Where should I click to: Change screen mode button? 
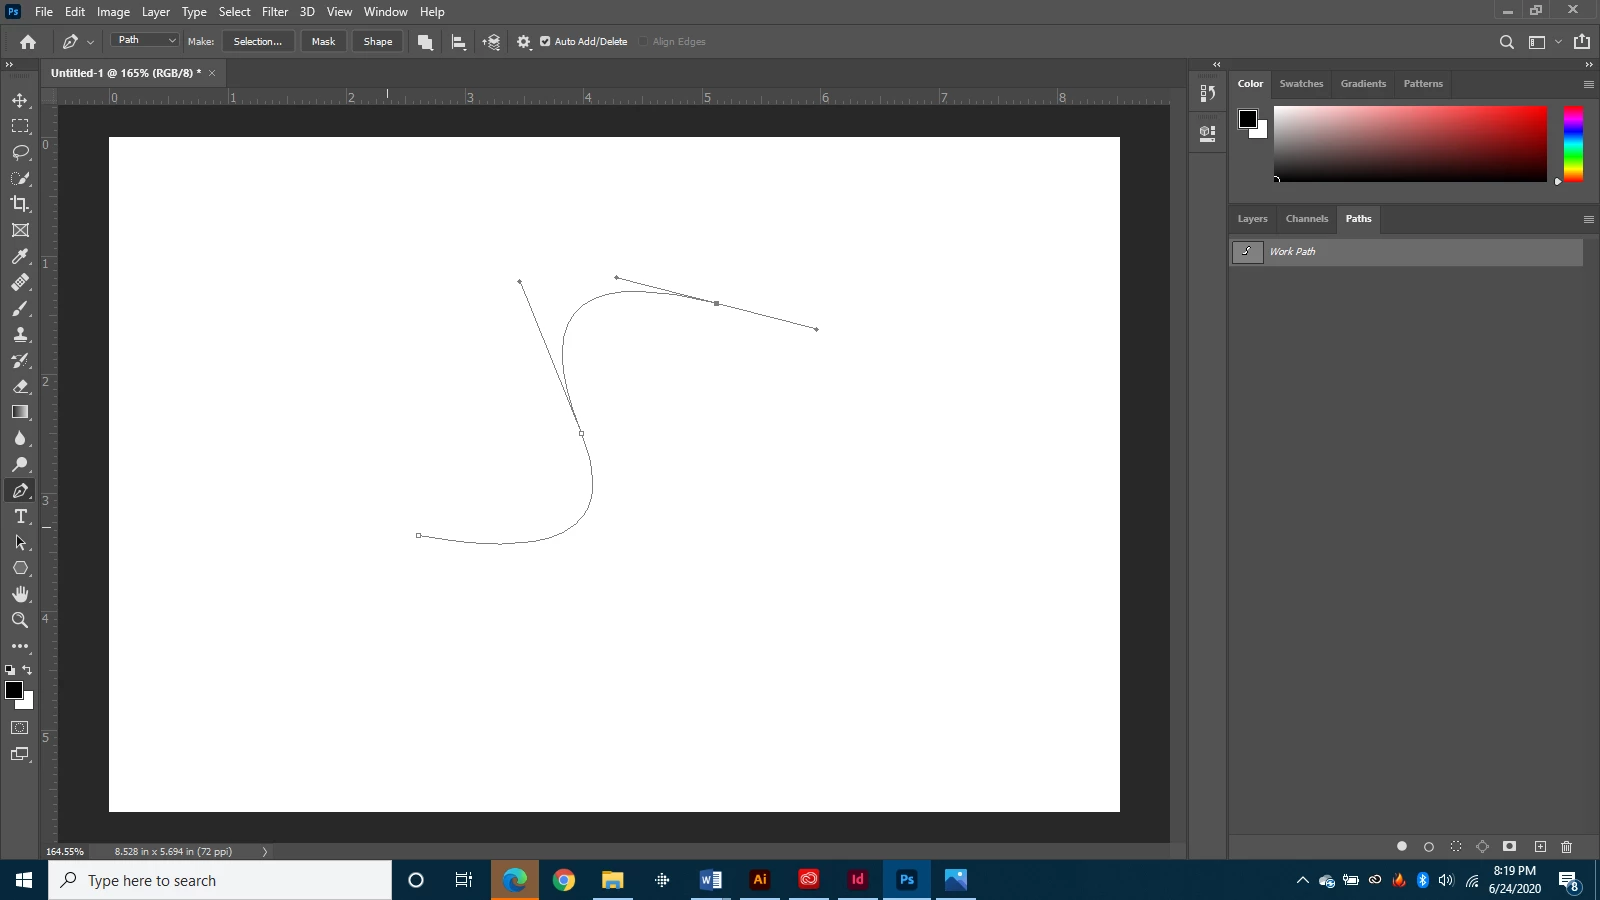[20, 754]
